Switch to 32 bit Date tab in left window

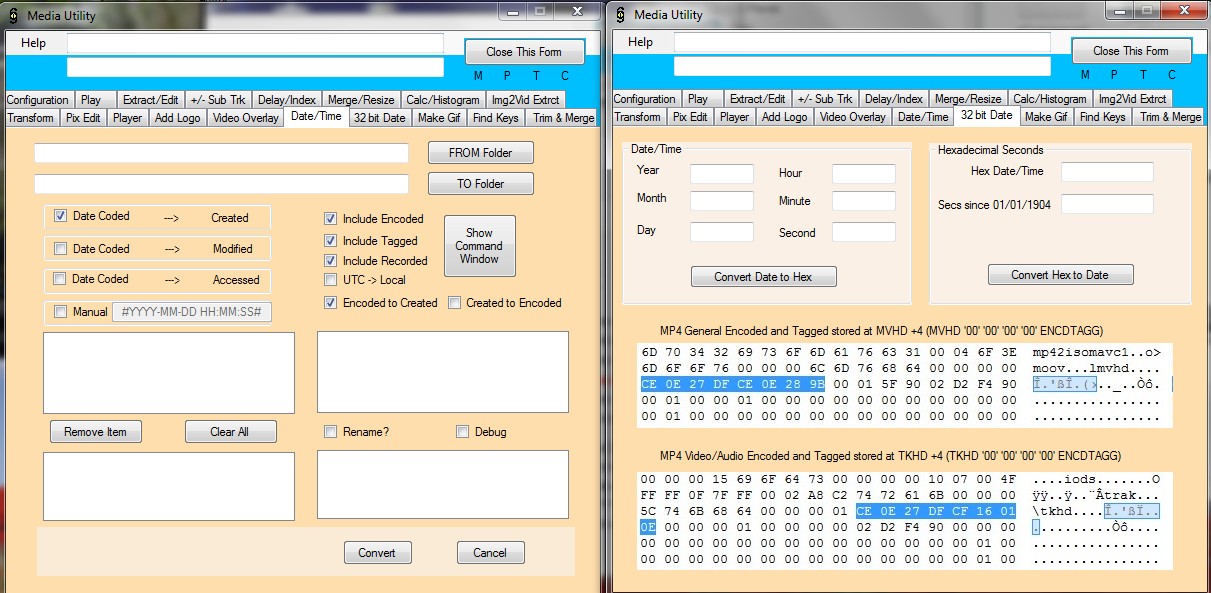(x=379, y=118)
